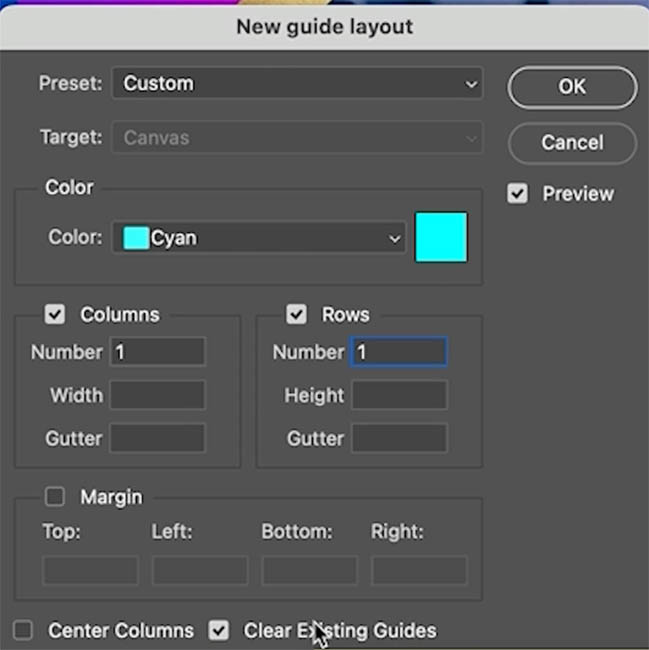Toggle the Preview checkbox

[517, 194]
